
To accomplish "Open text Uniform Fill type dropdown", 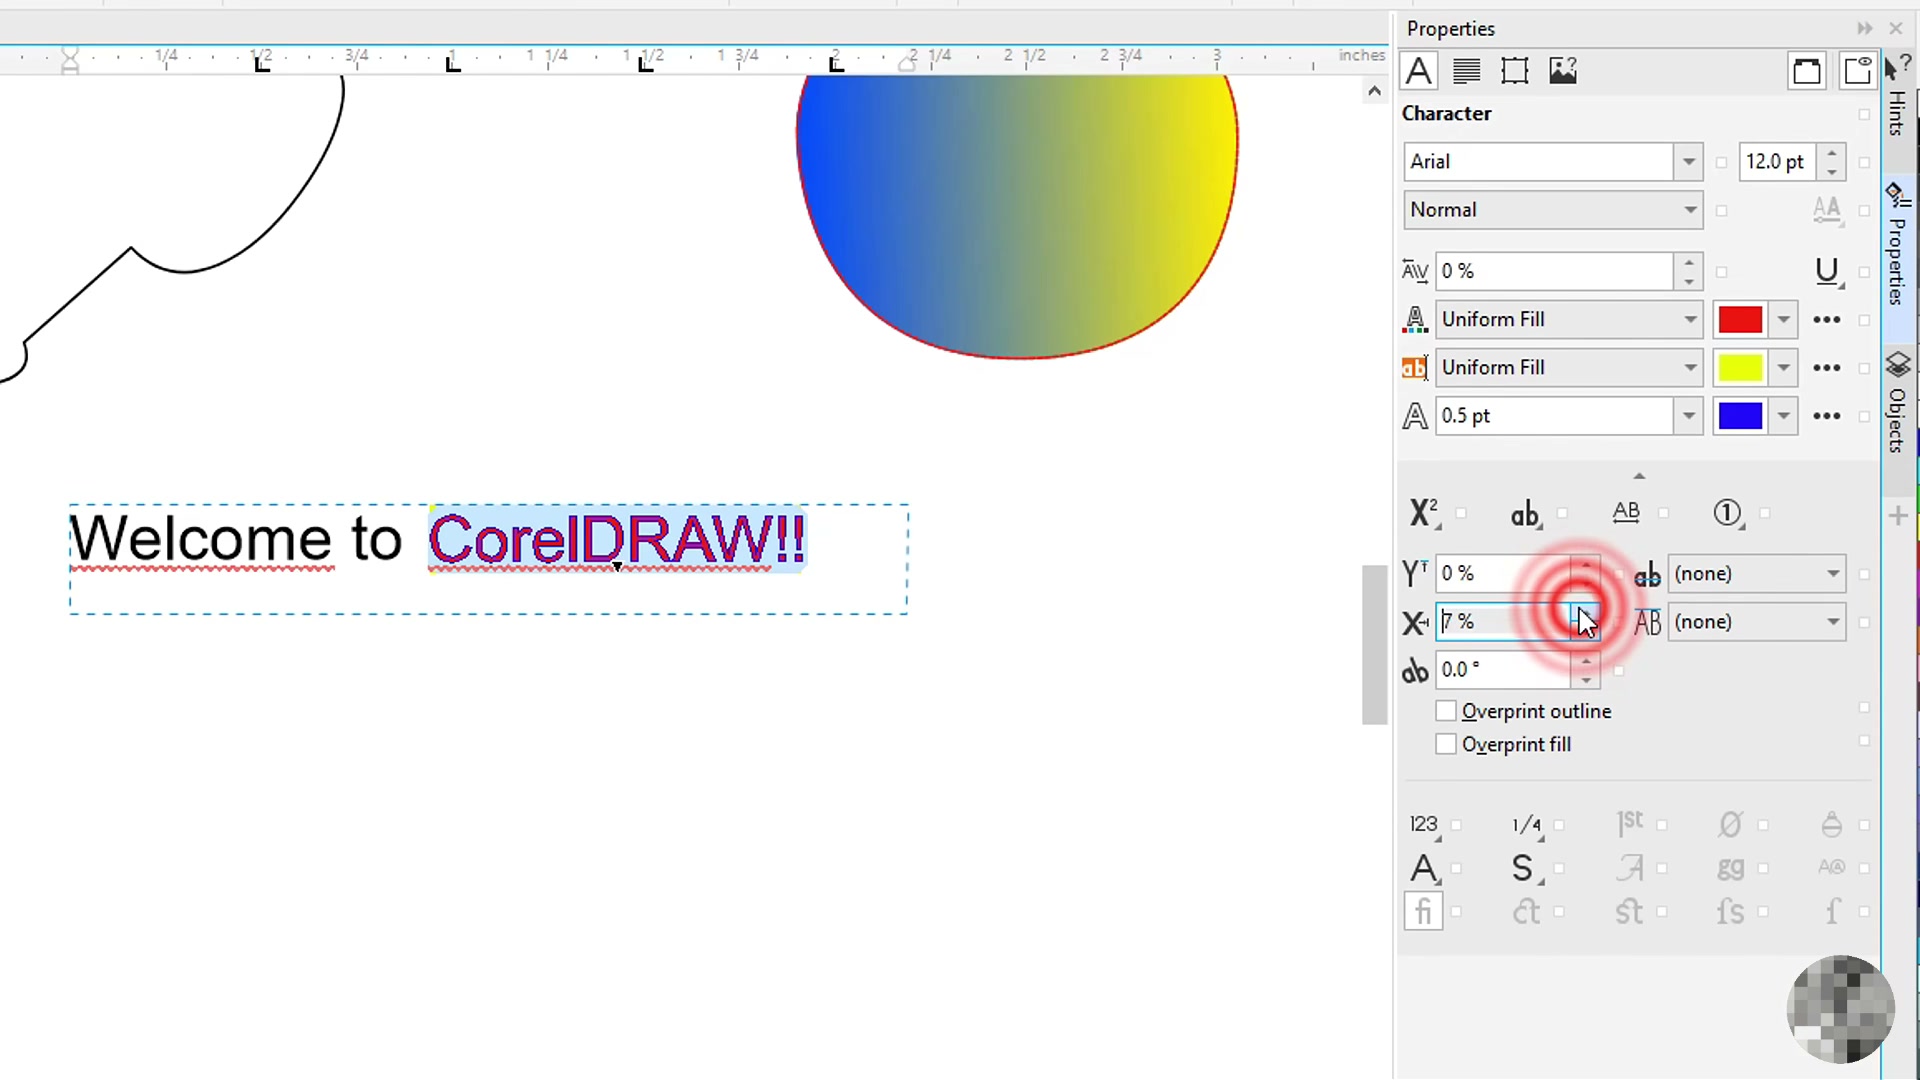I will coord(1689,319).
